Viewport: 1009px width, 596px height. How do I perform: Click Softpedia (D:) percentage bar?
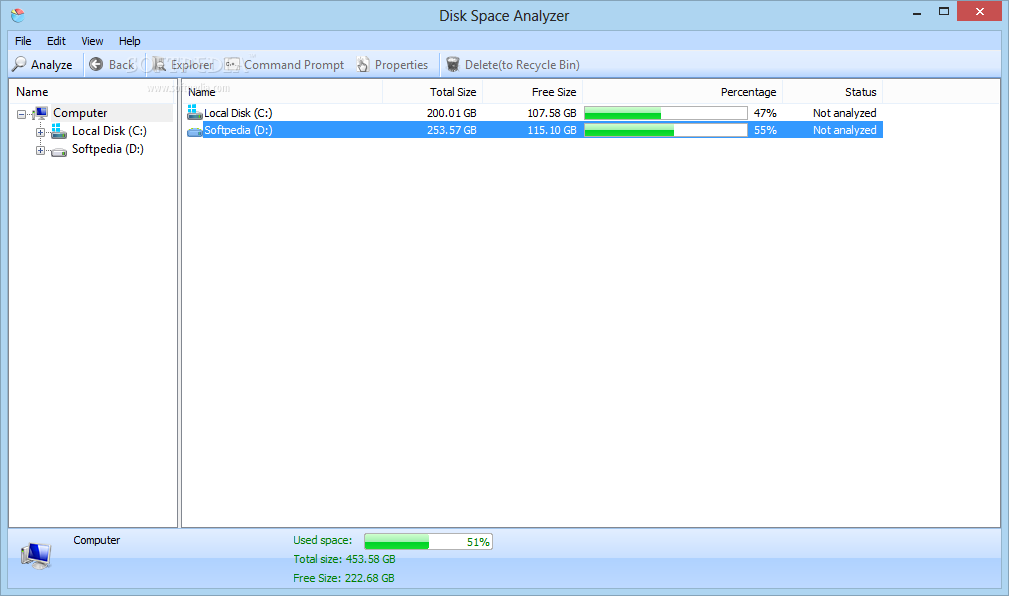coord(666,130)
